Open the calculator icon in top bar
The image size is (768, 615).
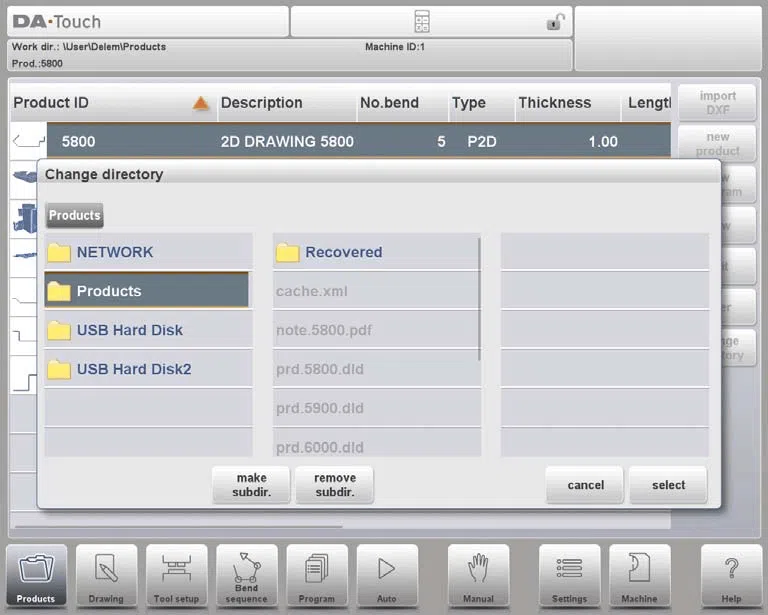pyautogui.click(x=422, y=22)
